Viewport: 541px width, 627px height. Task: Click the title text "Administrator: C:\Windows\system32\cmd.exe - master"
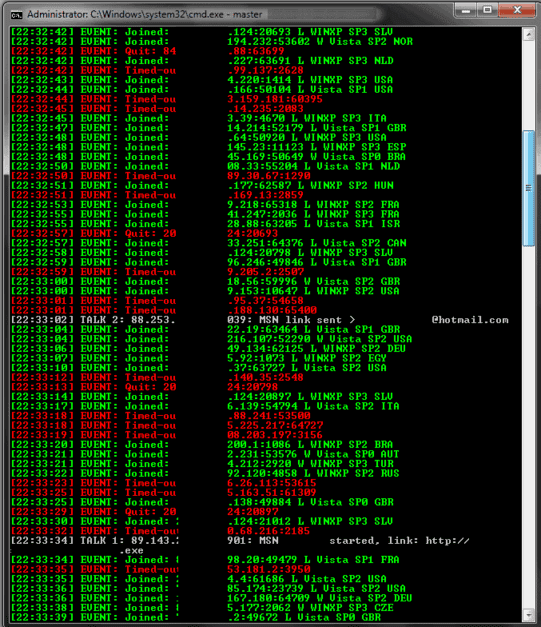tap(145, 15)
